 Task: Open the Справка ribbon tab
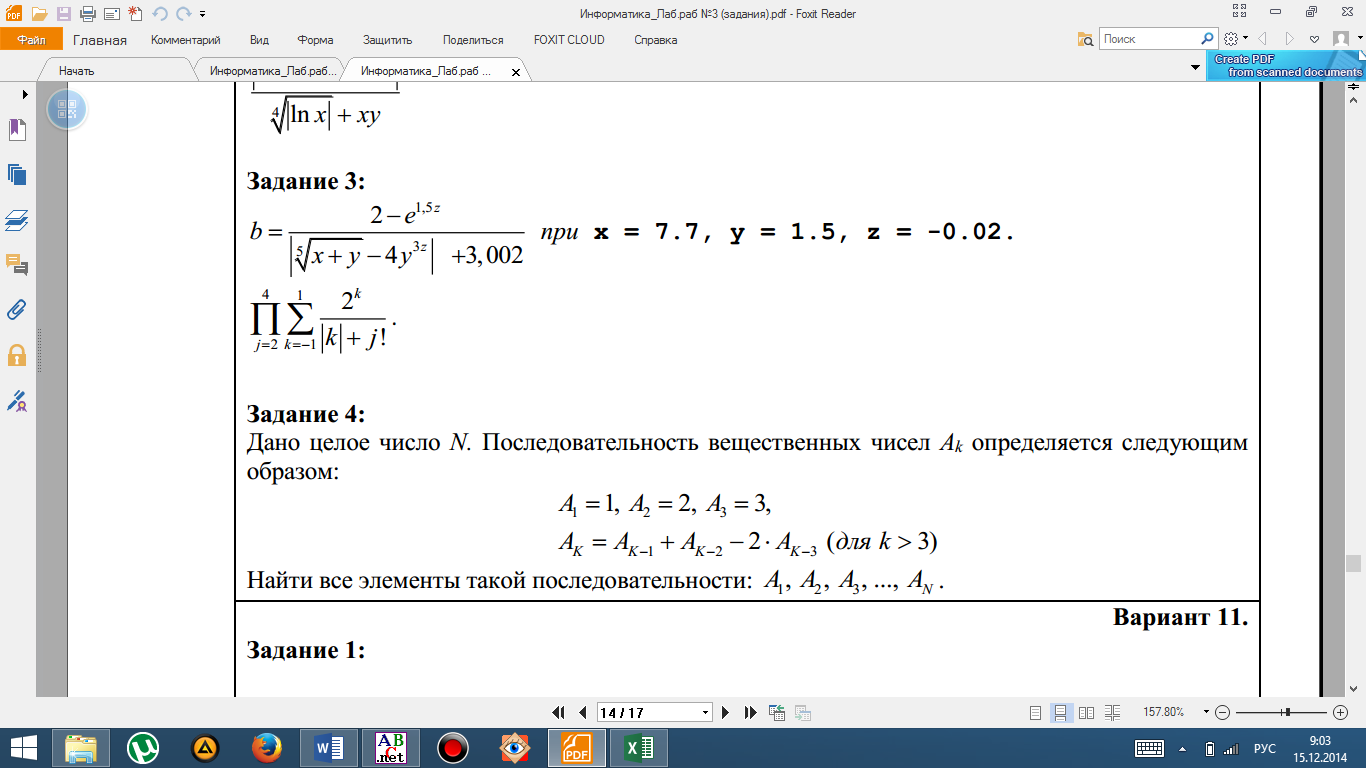coord(656,40)
